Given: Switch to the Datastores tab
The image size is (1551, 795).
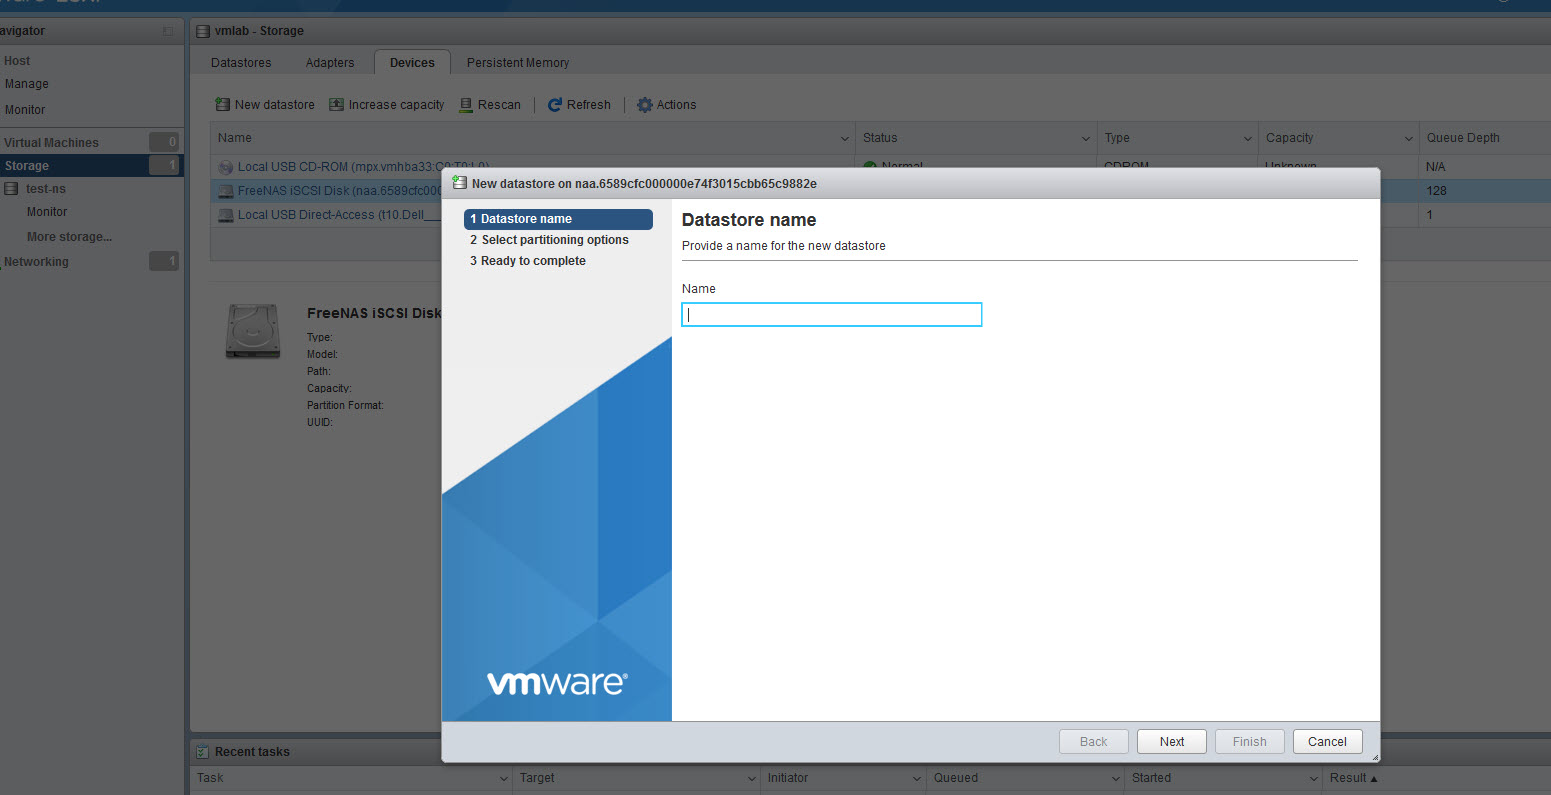Looking at the screenshot, I should point(241,63).
